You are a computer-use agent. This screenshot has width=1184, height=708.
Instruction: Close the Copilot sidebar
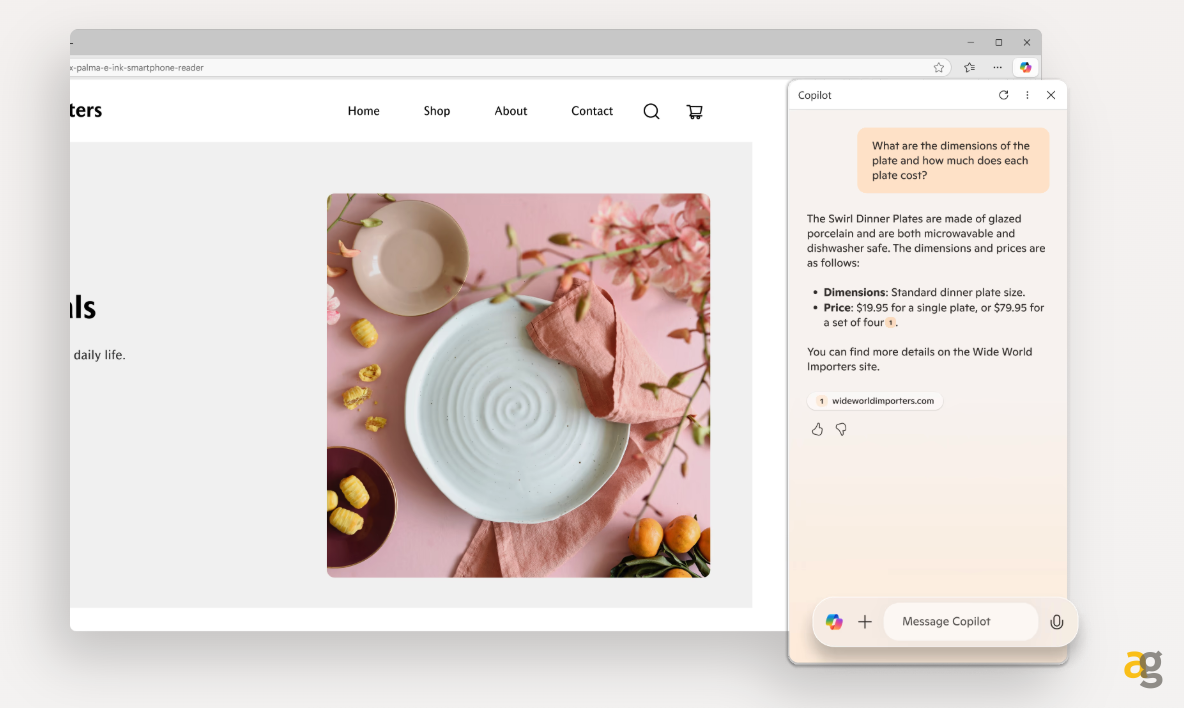[x=1050, y=95]
